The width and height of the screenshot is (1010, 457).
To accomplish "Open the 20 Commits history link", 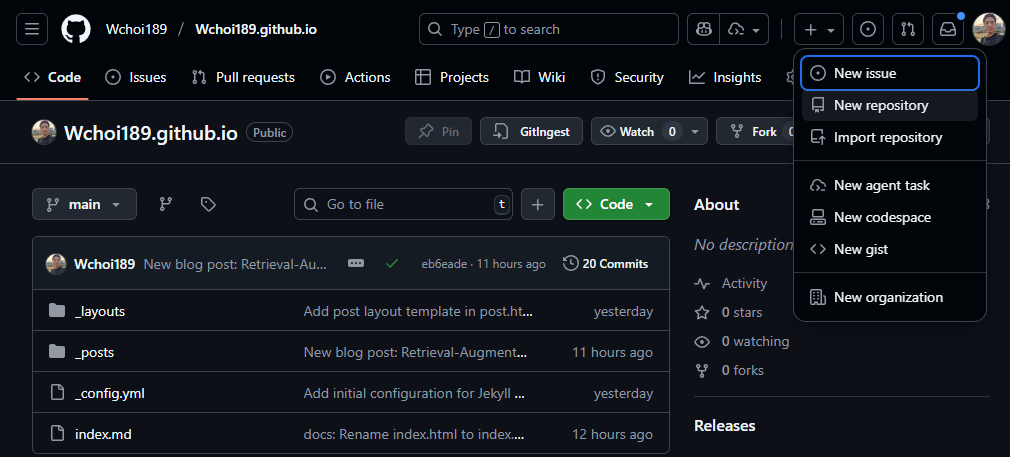I will tap(605, 264).
